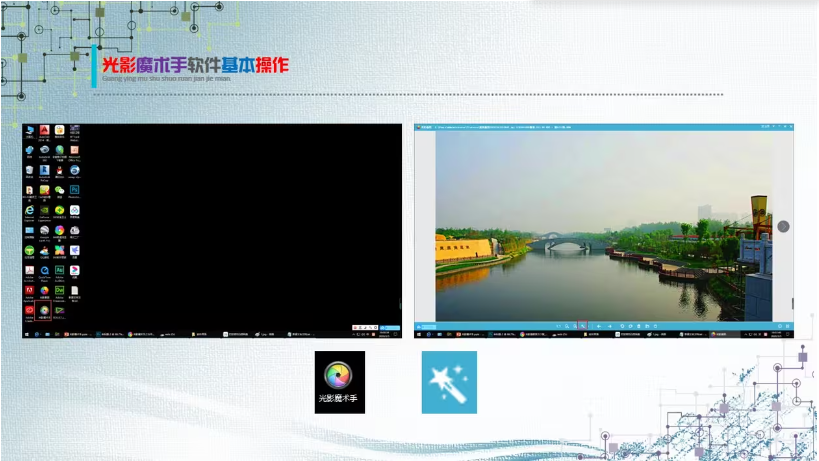Open This PC icon on desktop
Viewport: 819px width, 461px height.
[29, 132]
